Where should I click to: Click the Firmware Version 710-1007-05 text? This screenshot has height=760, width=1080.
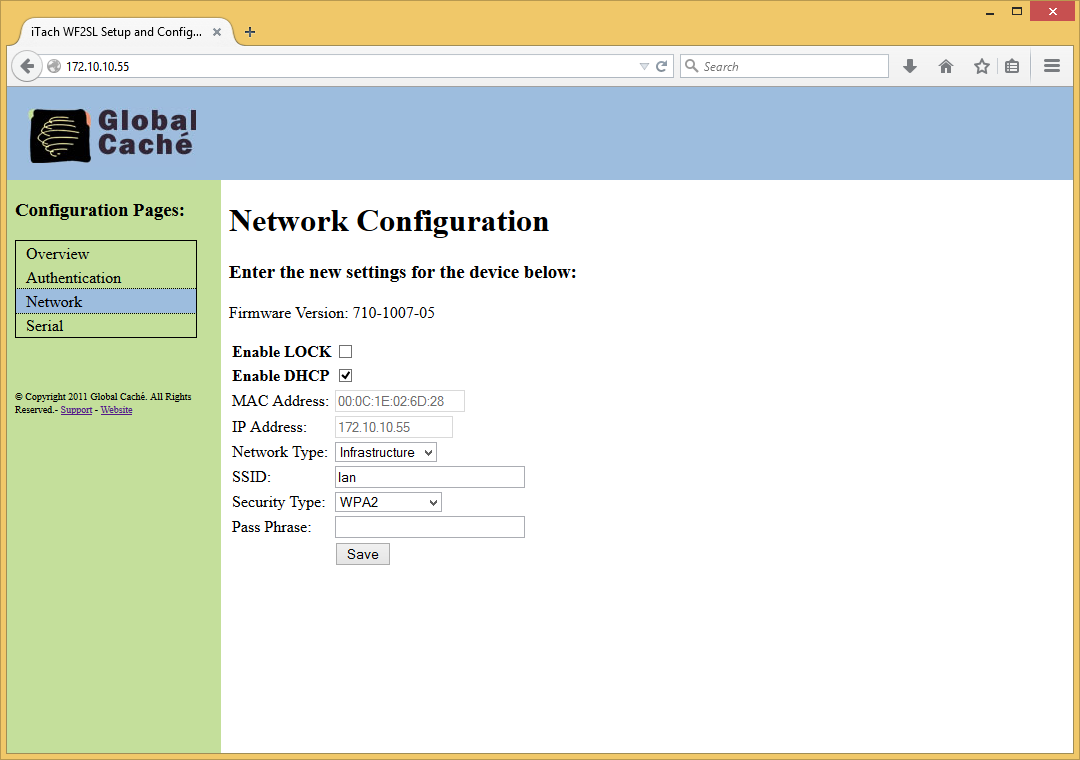(x=332, y=313)
